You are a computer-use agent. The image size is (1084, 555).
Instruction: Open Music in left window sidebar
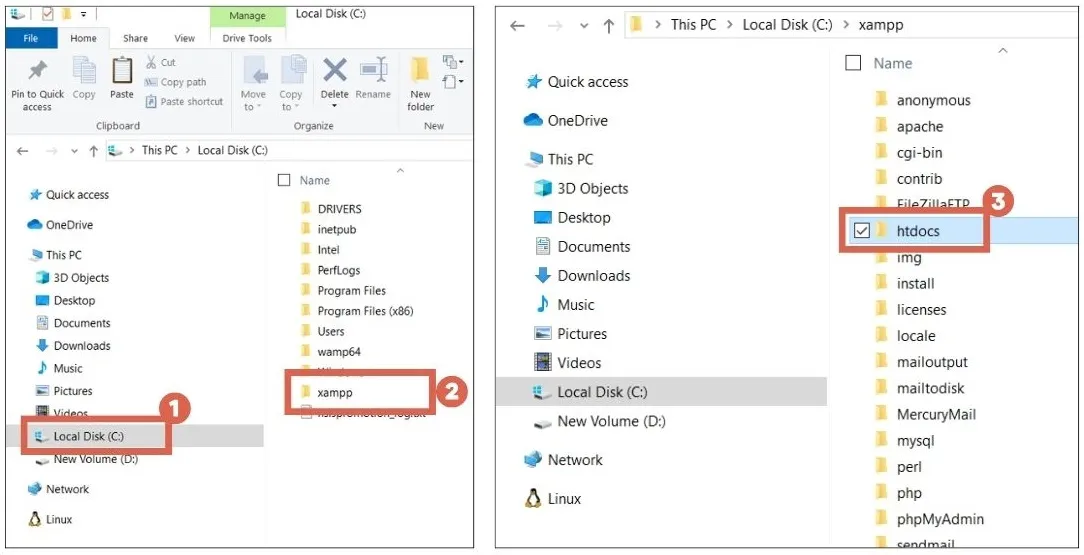tap(59, 368)
